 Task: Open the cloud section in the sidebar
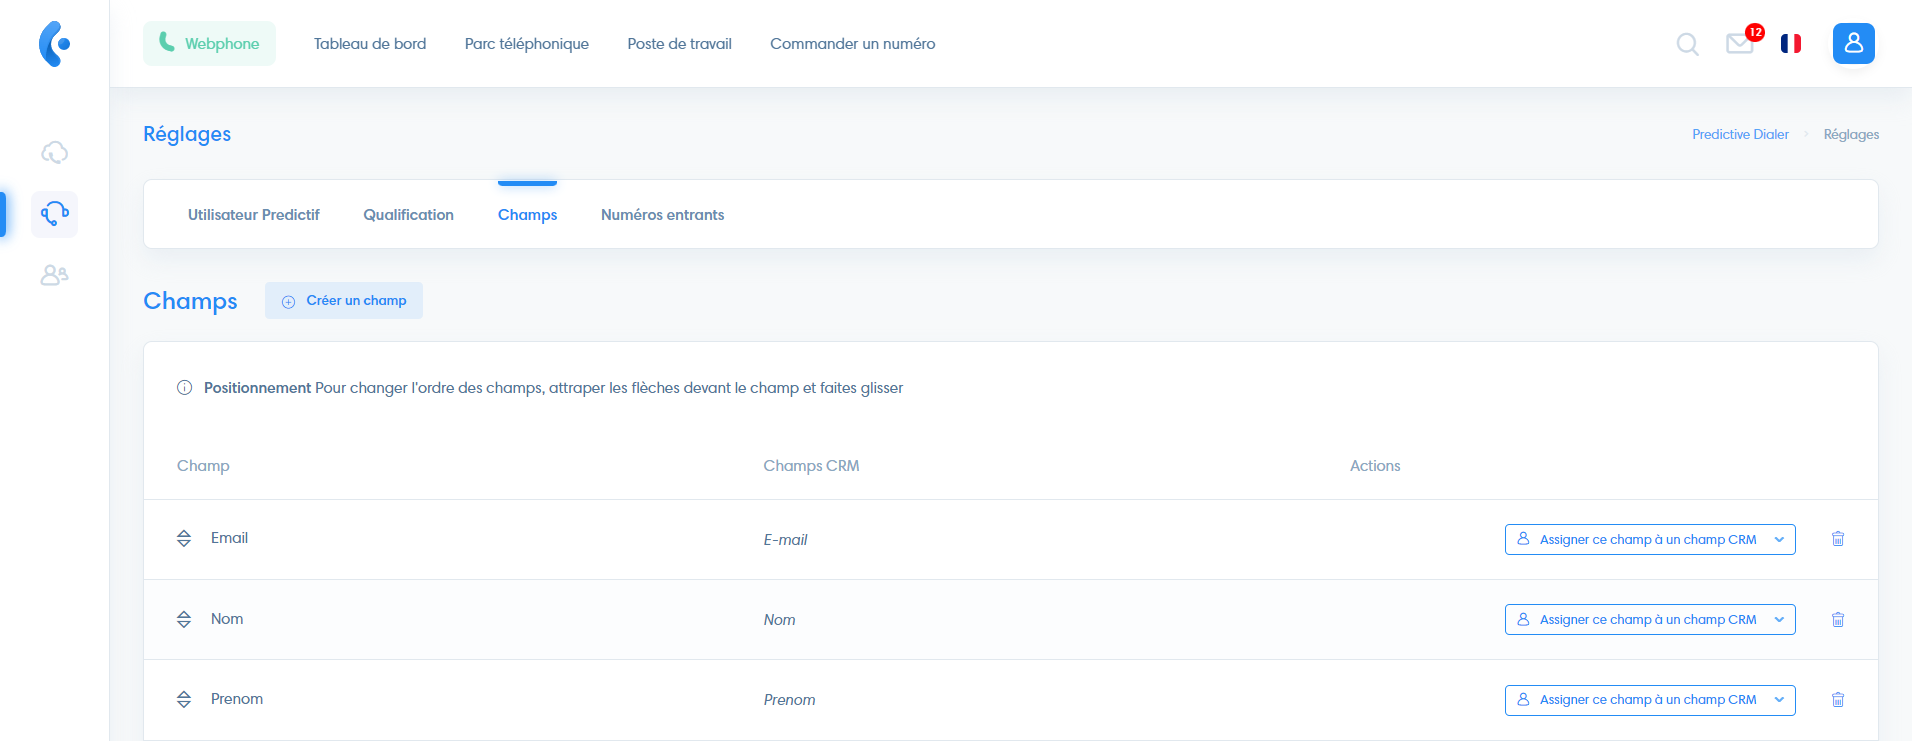(x=54, y=153)
